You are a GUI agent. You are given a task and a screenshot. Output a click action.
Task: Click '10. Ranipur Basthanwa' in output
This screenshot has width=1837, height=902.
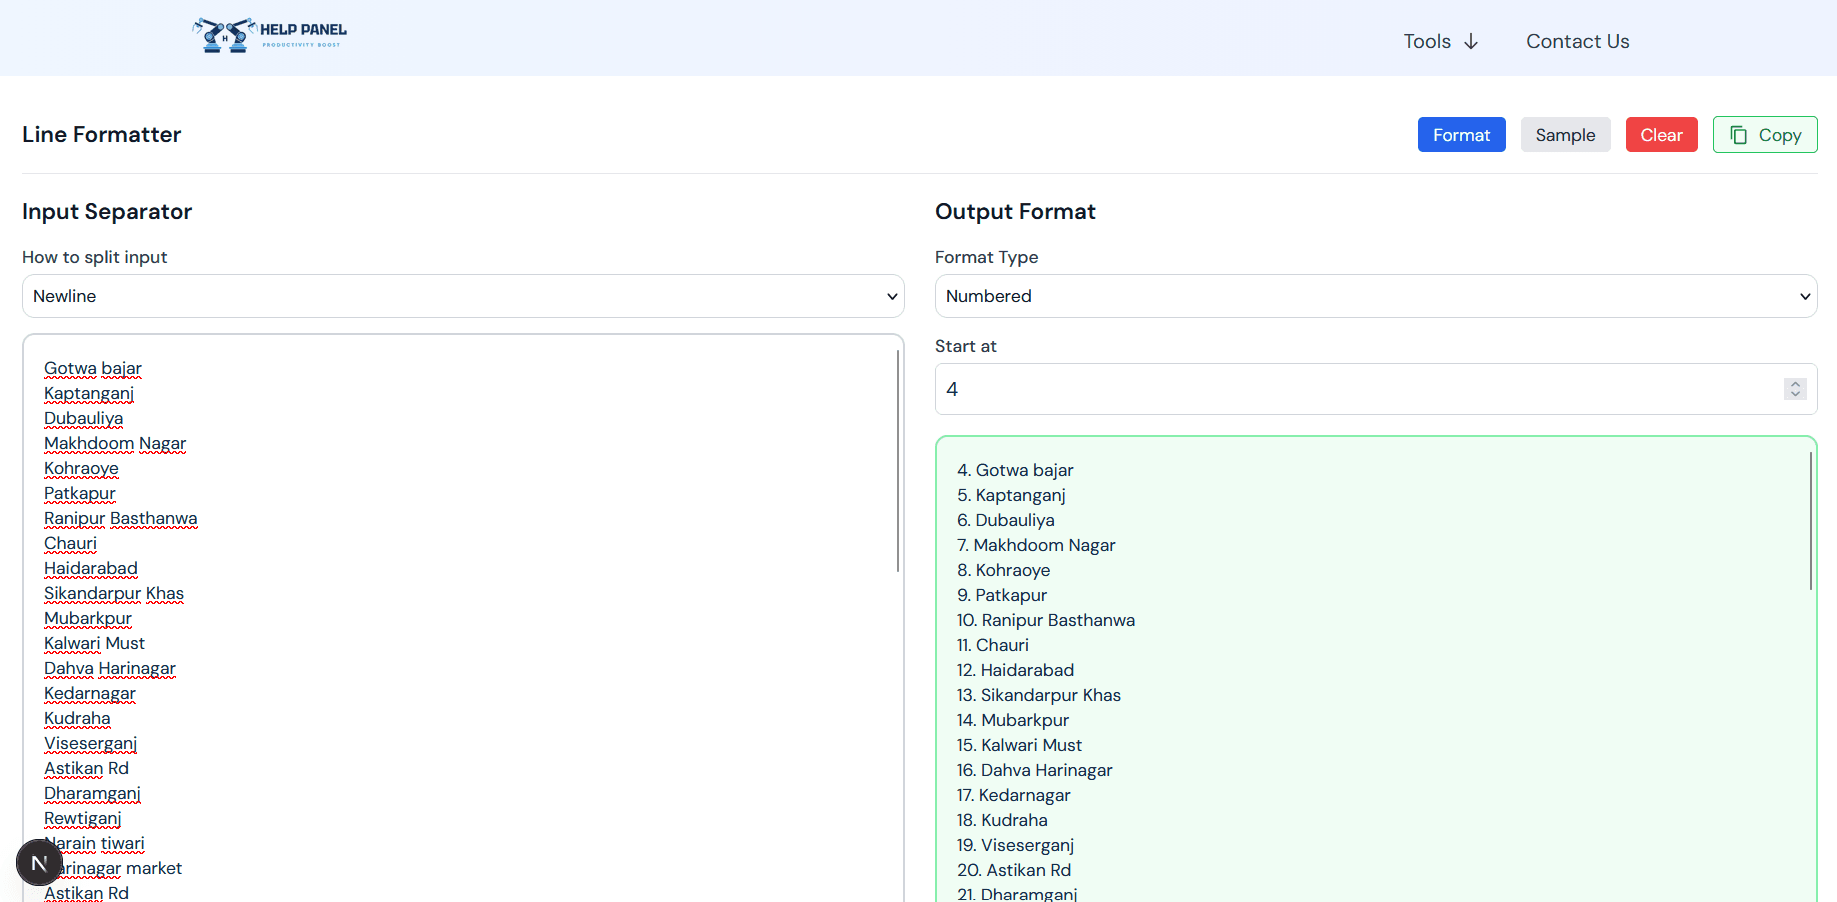pyautogui.click(x=1046, y=620)
